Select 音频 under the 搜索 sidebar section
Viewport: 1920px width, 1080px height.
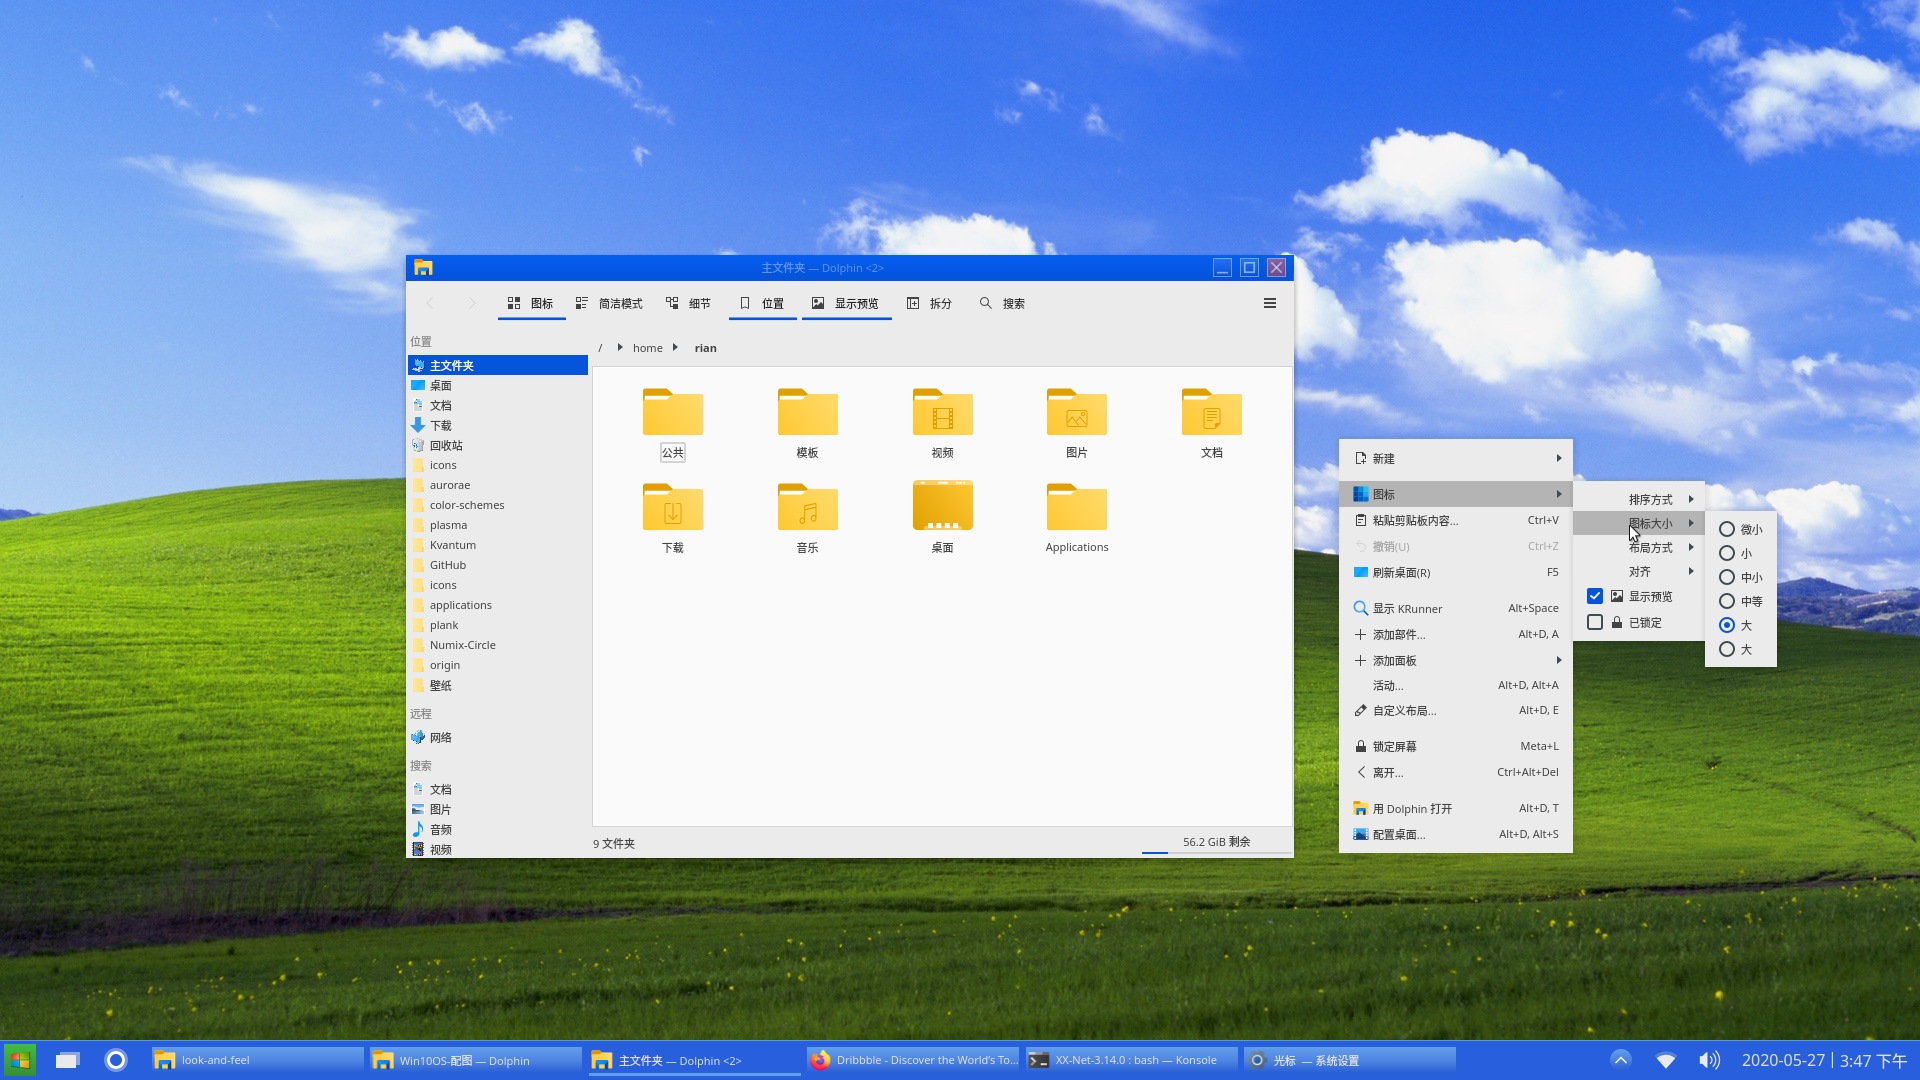coord(498,829)
